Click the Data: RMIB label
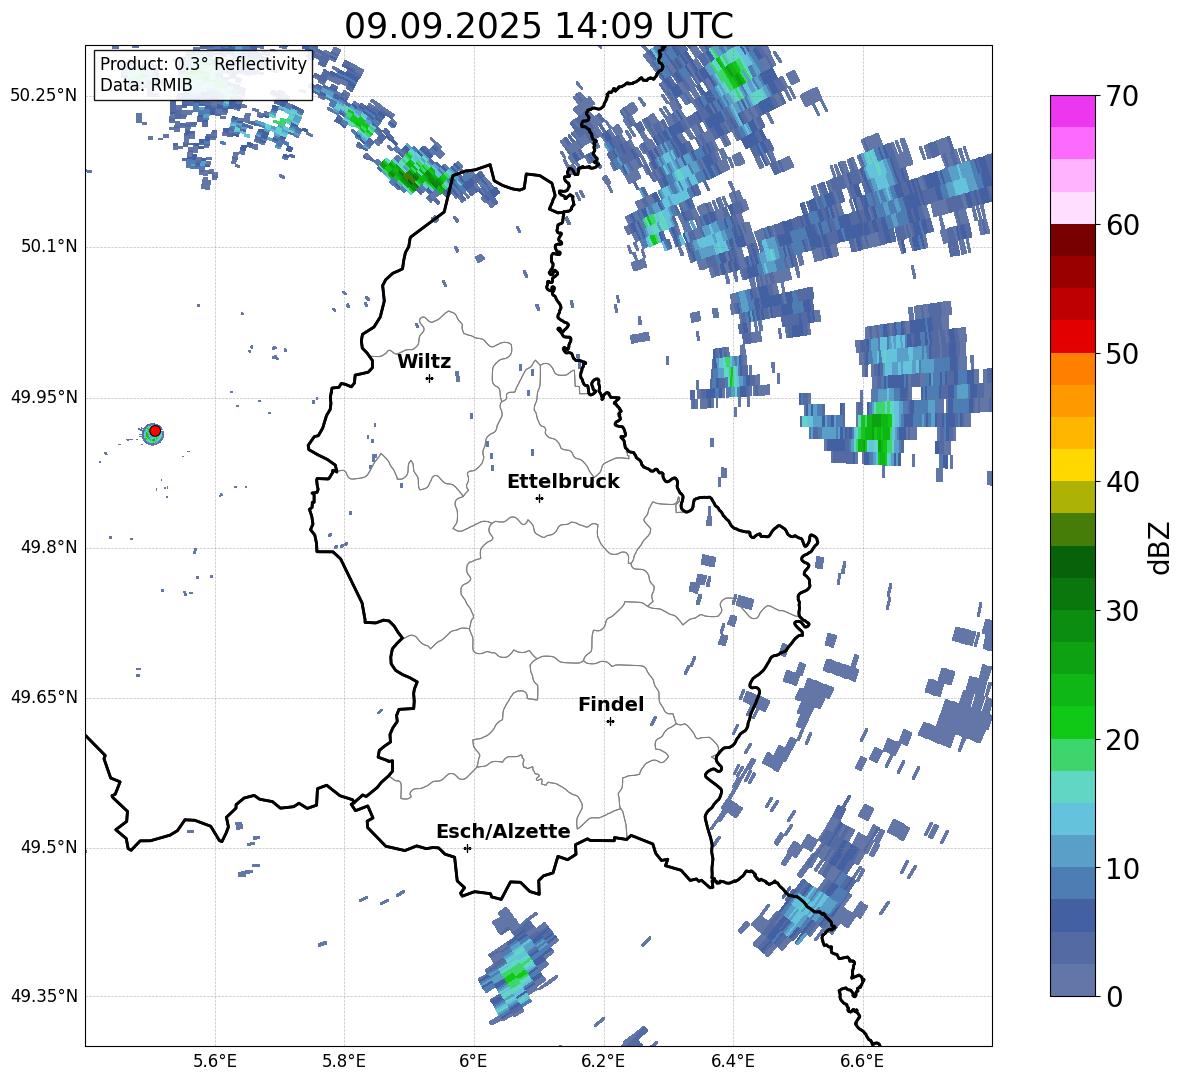 [146, 85]
